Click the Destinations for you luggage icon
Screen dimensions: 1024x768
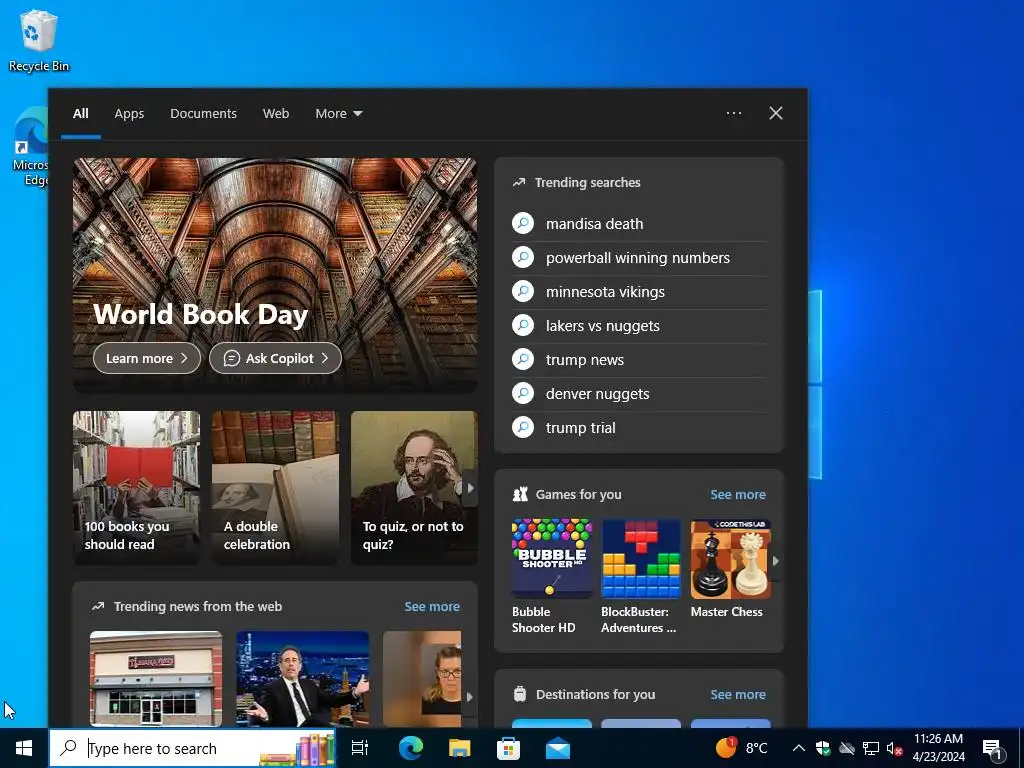(520, 694)
